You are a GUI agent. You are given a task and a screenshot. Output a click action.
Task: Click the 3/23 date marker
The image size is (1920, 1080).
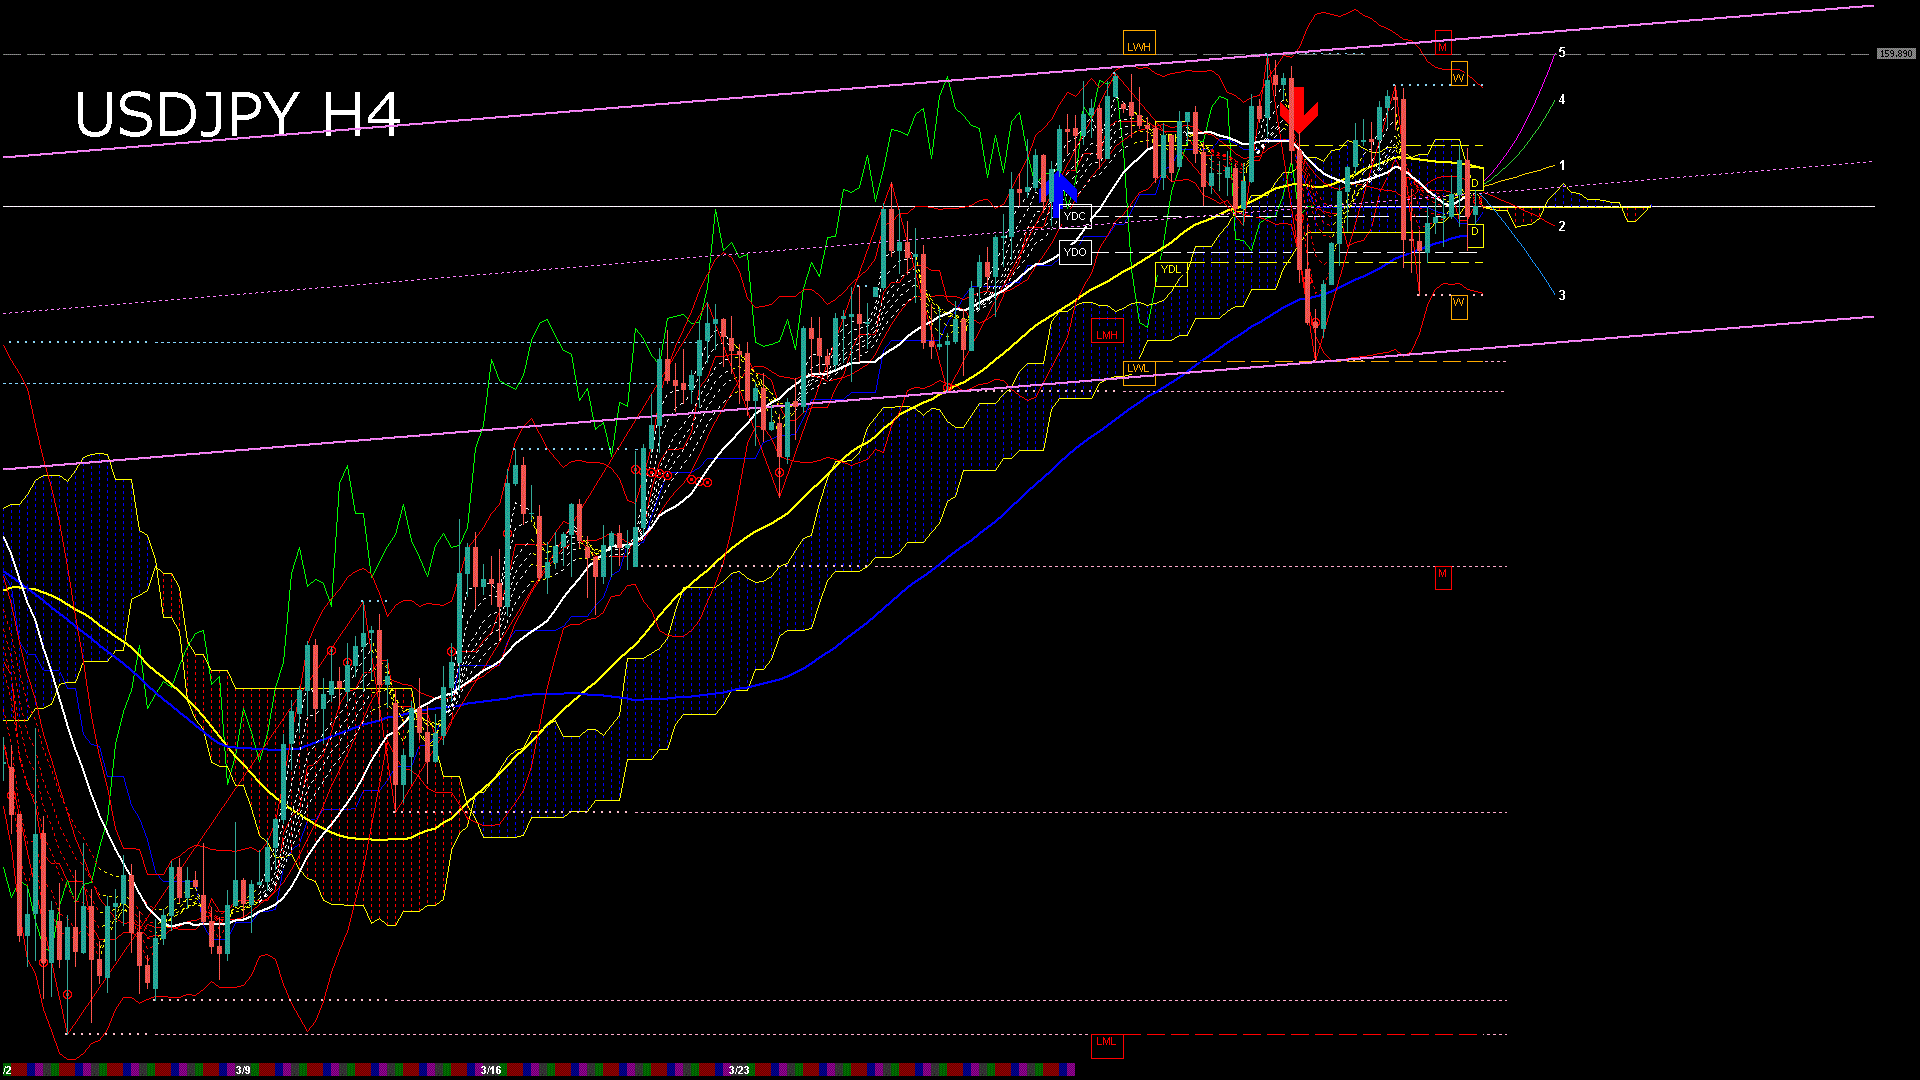pyautogui.click(x=739, y=1070)
